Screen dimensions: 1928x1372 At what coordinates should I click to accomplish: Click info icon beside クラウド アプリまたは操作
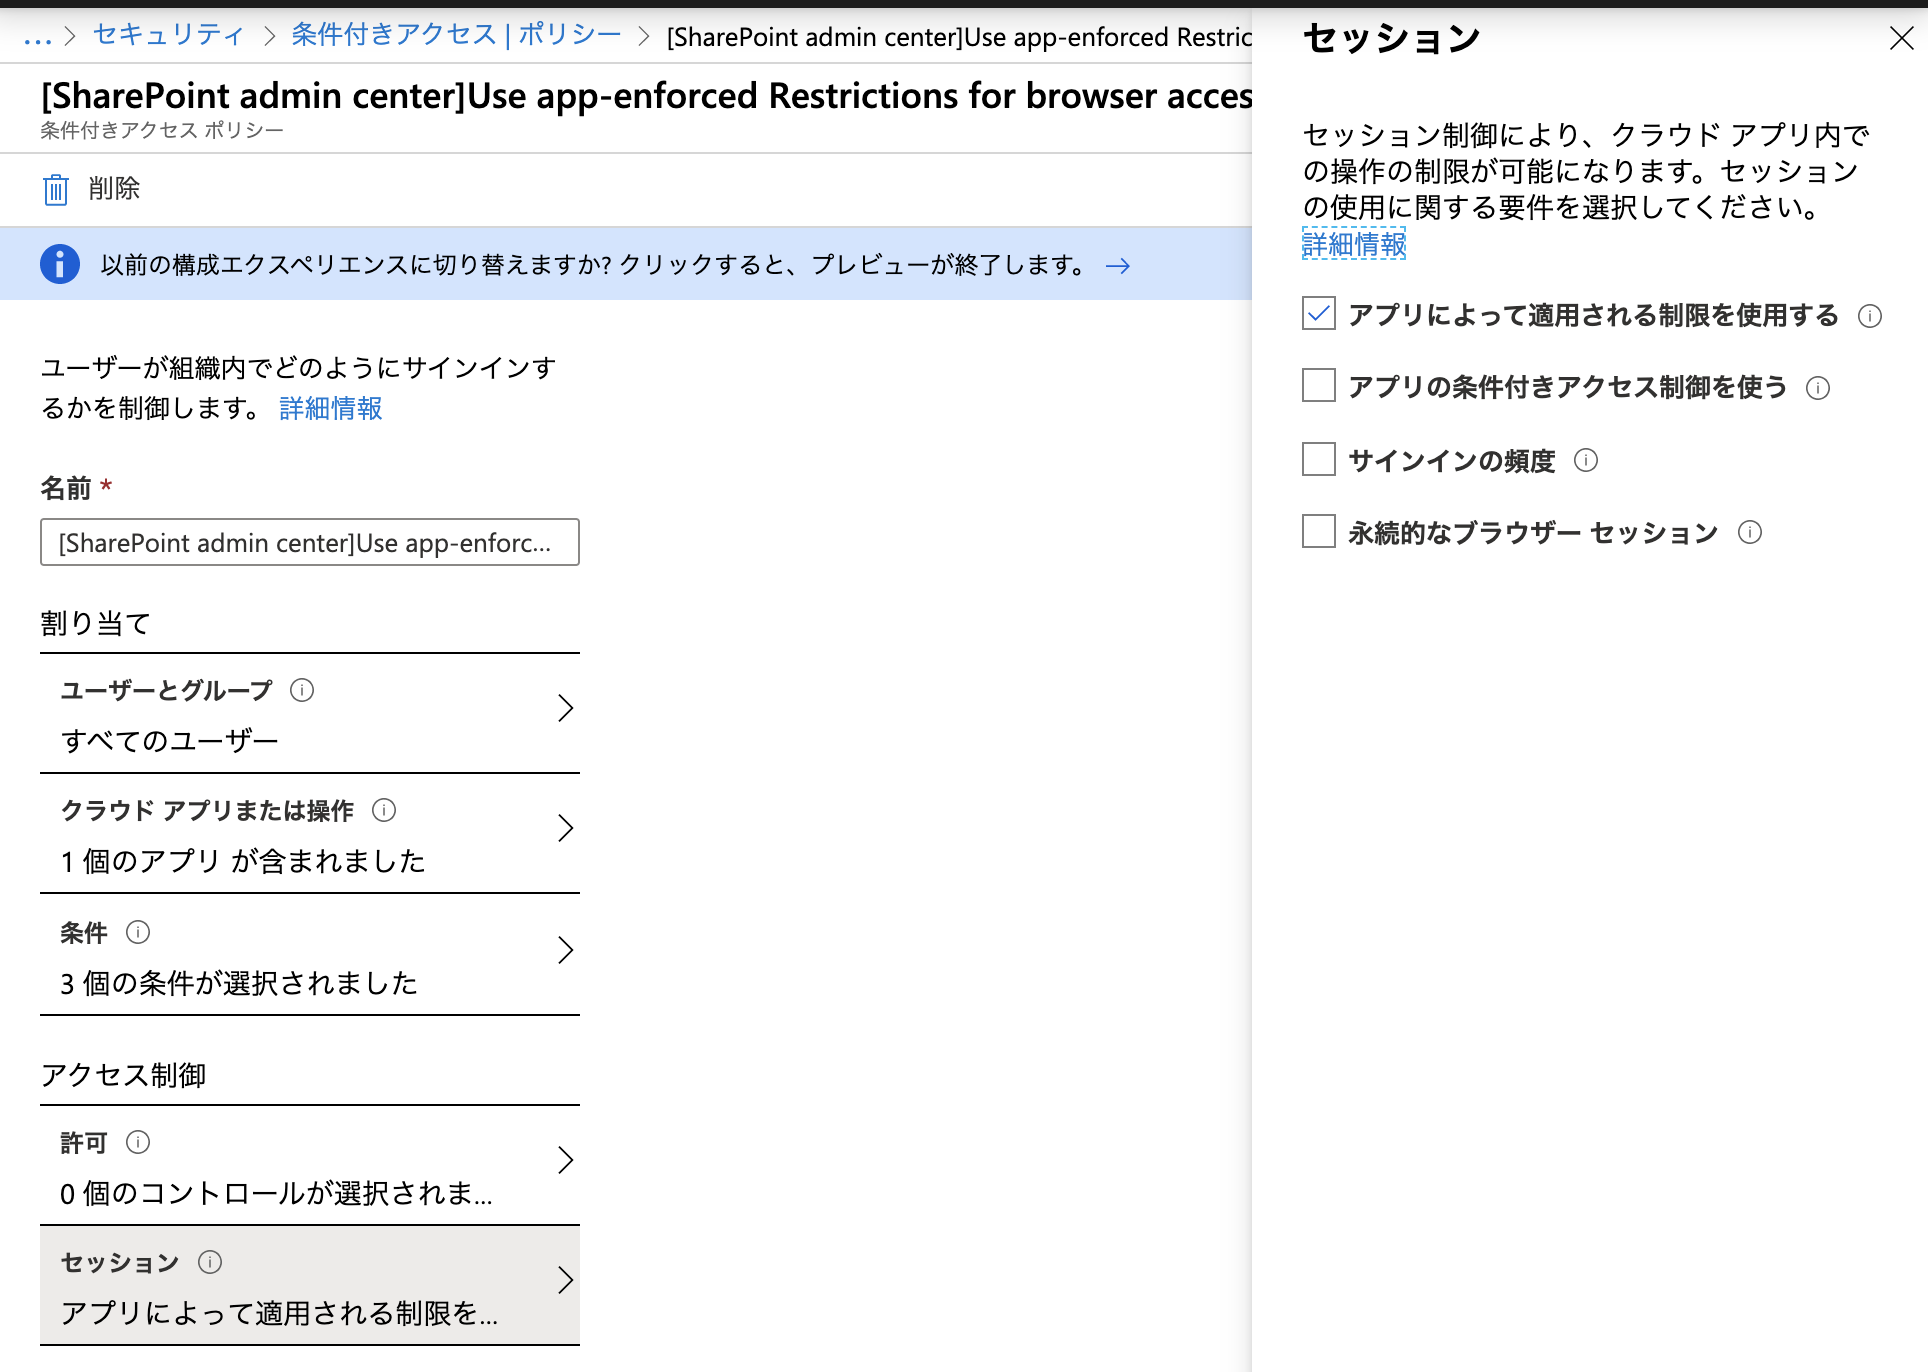384,810
